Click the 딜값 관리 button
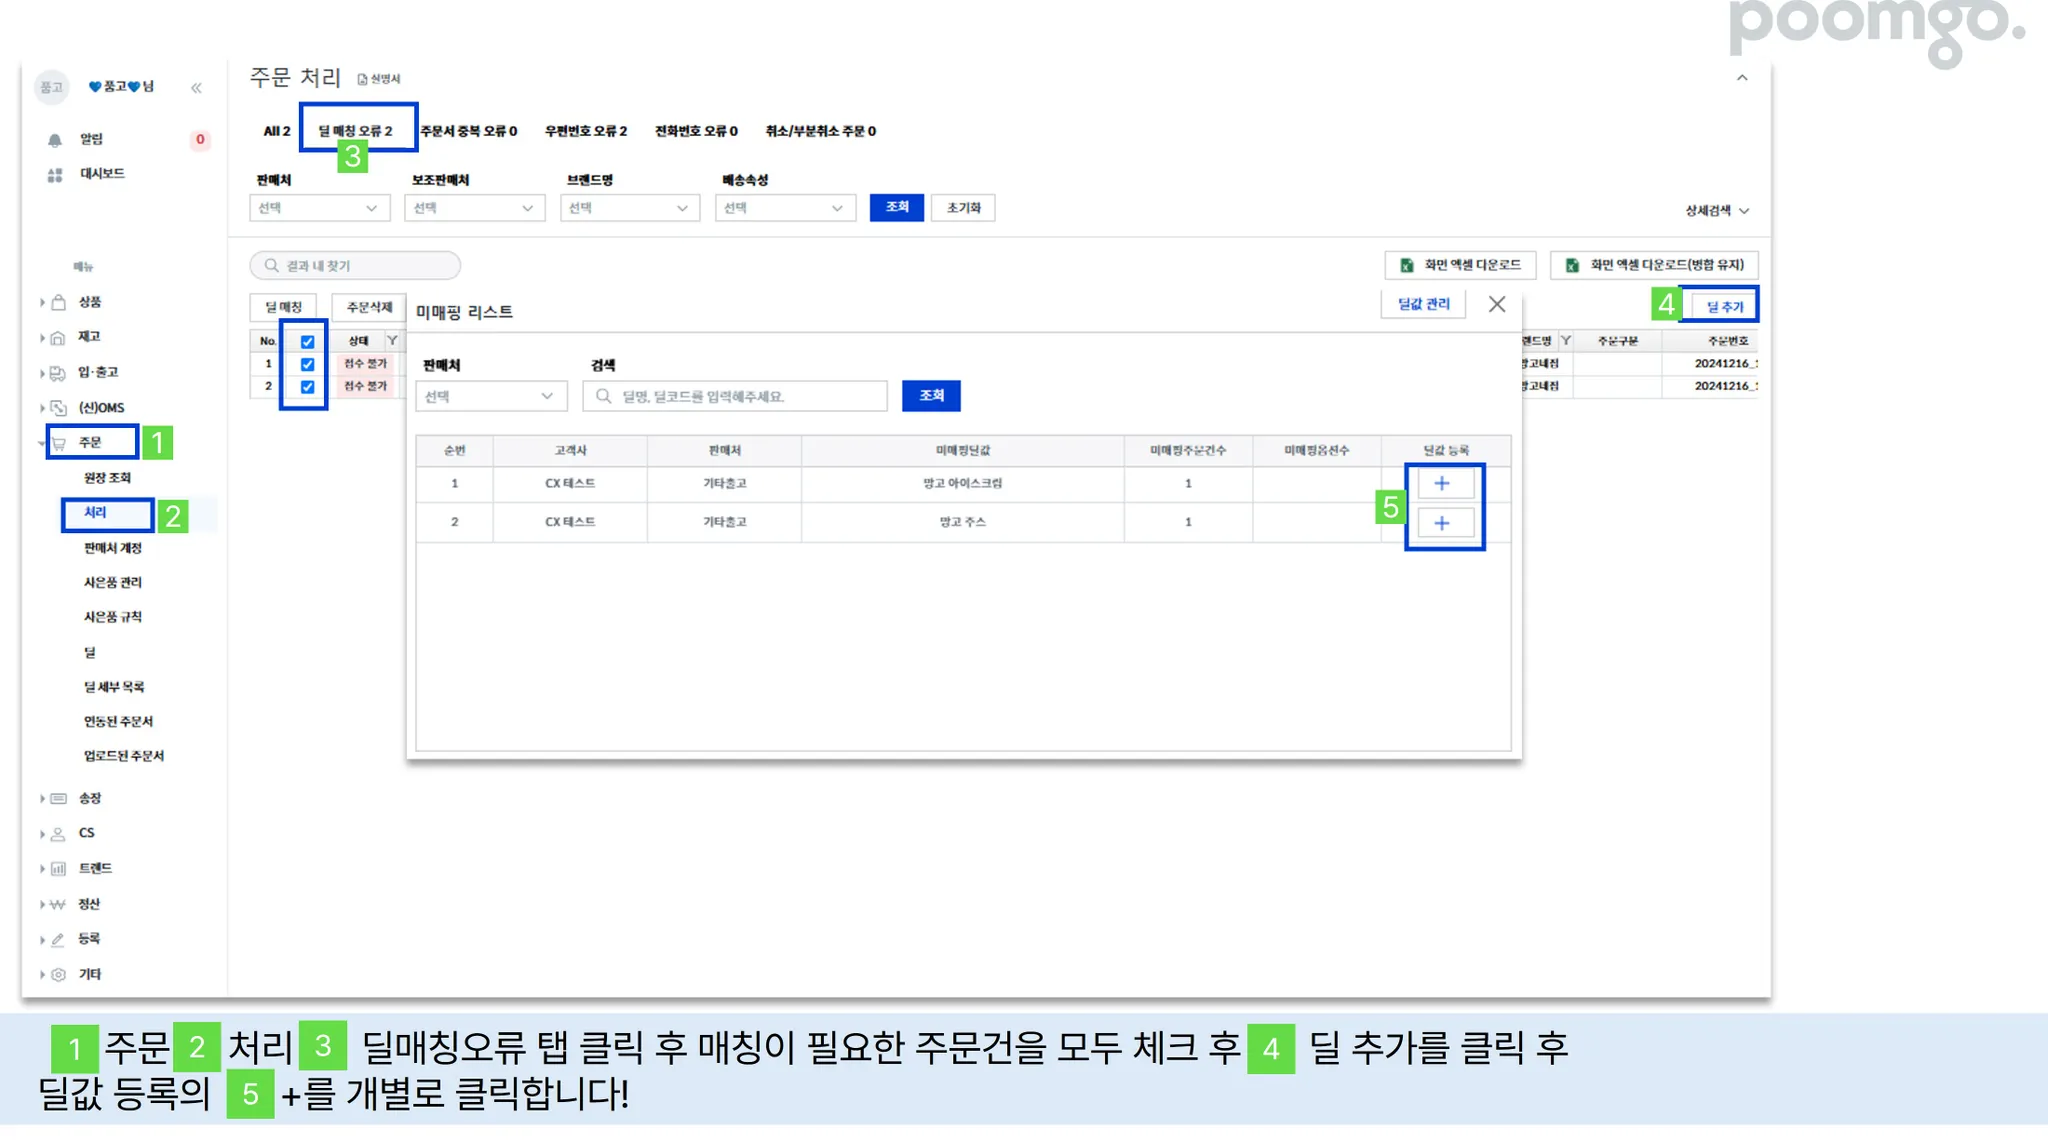Viewport: 2048px width, 1140px height. coord(1423,304)
